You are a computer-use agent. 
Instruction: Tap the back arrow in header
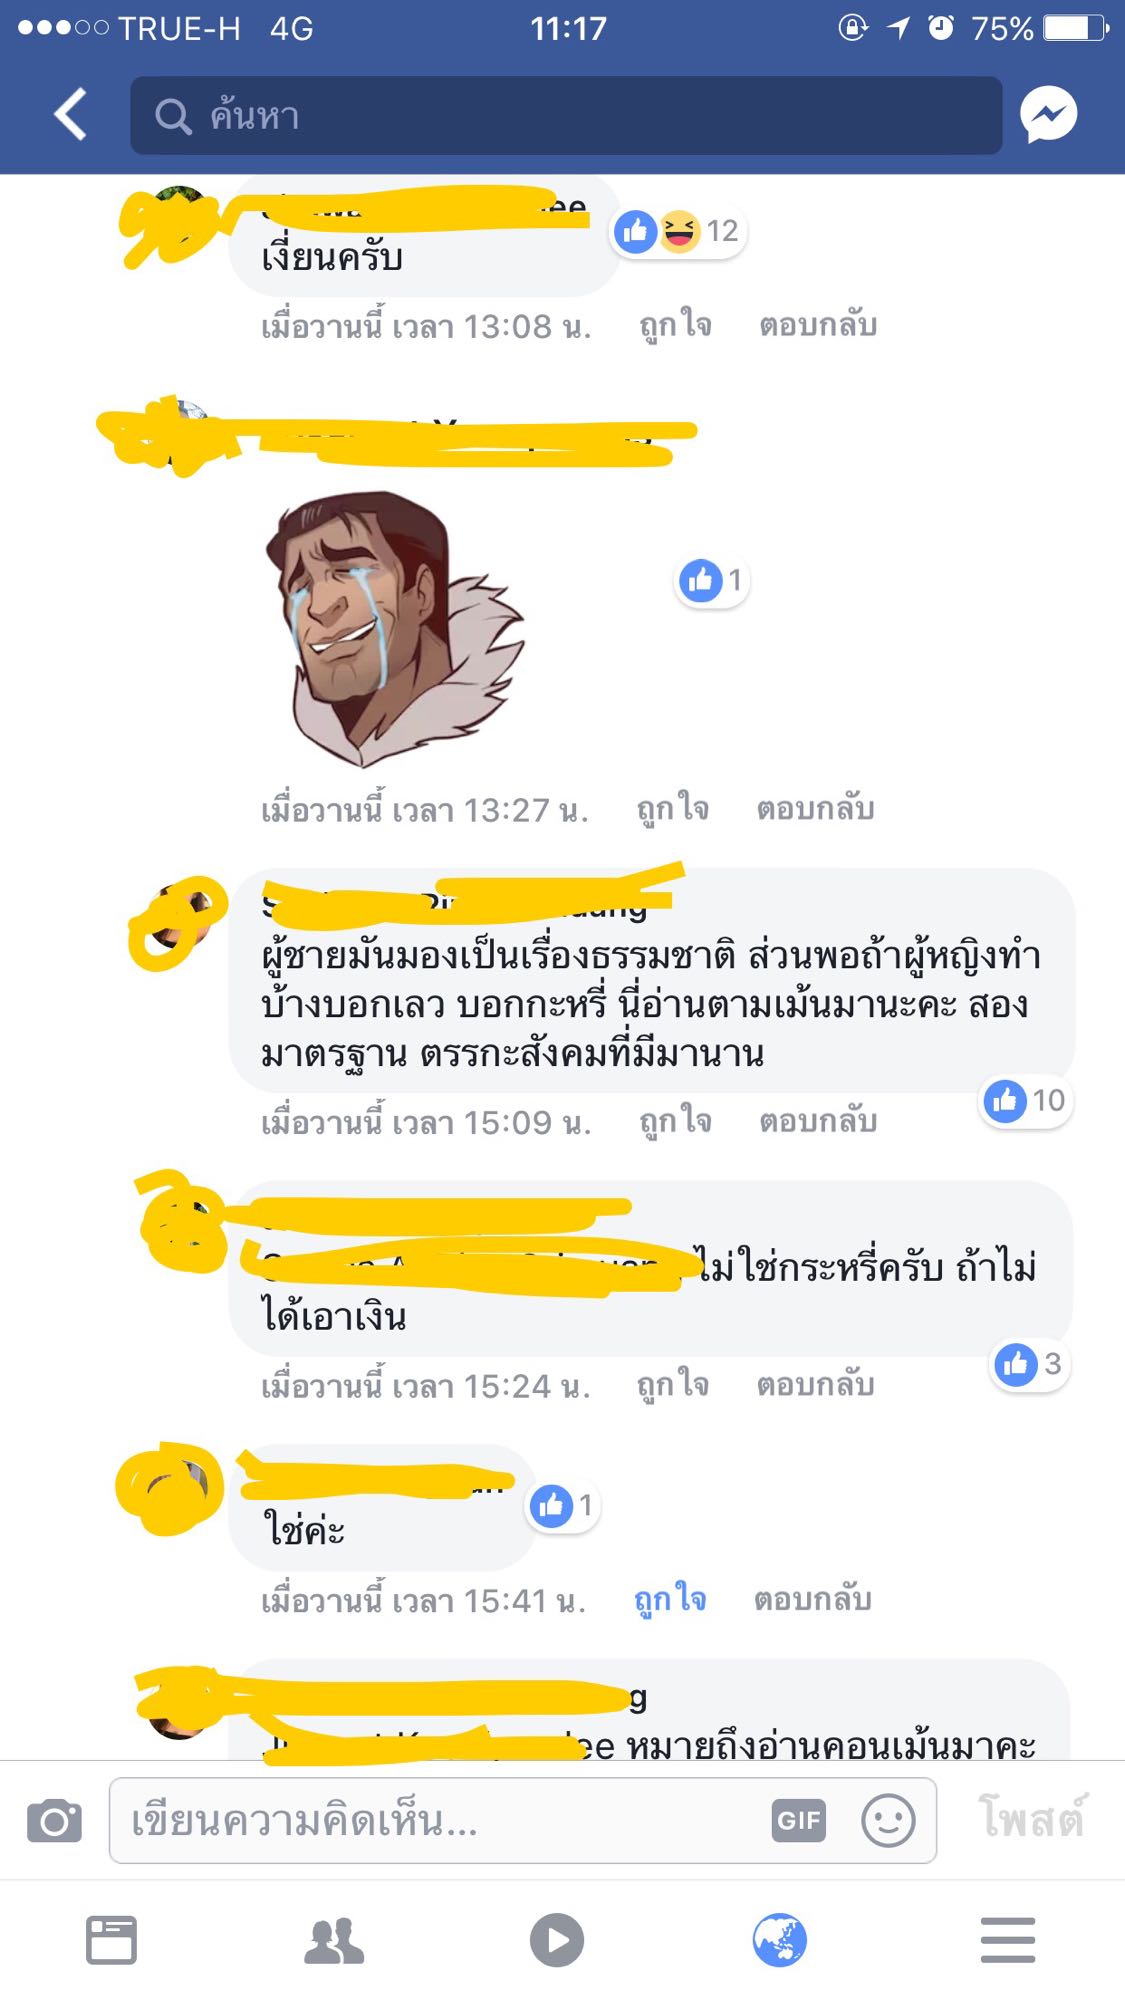pos(70,114)
